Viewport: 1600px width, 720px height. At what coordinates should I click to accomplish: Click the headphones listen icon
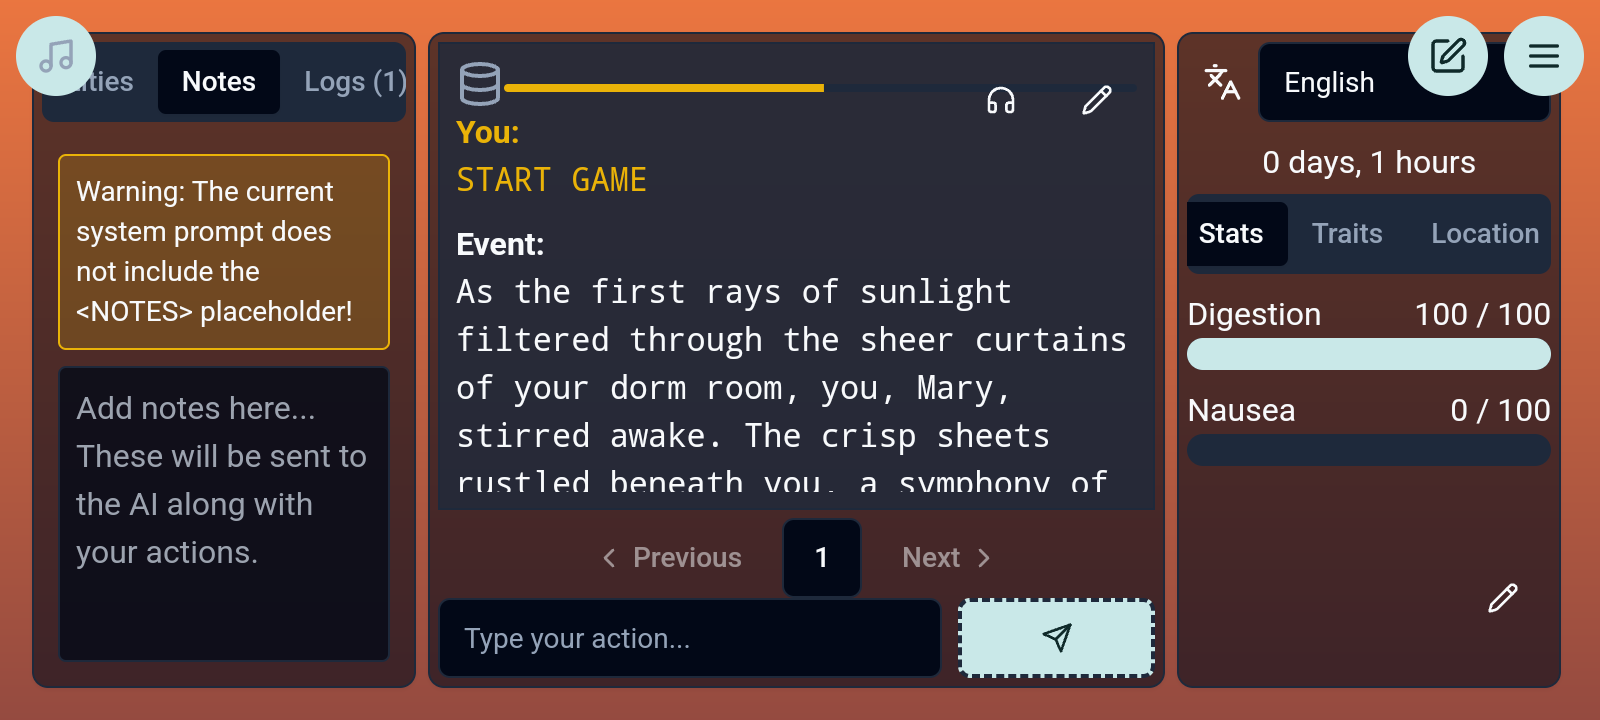[x=1000, y=100]
